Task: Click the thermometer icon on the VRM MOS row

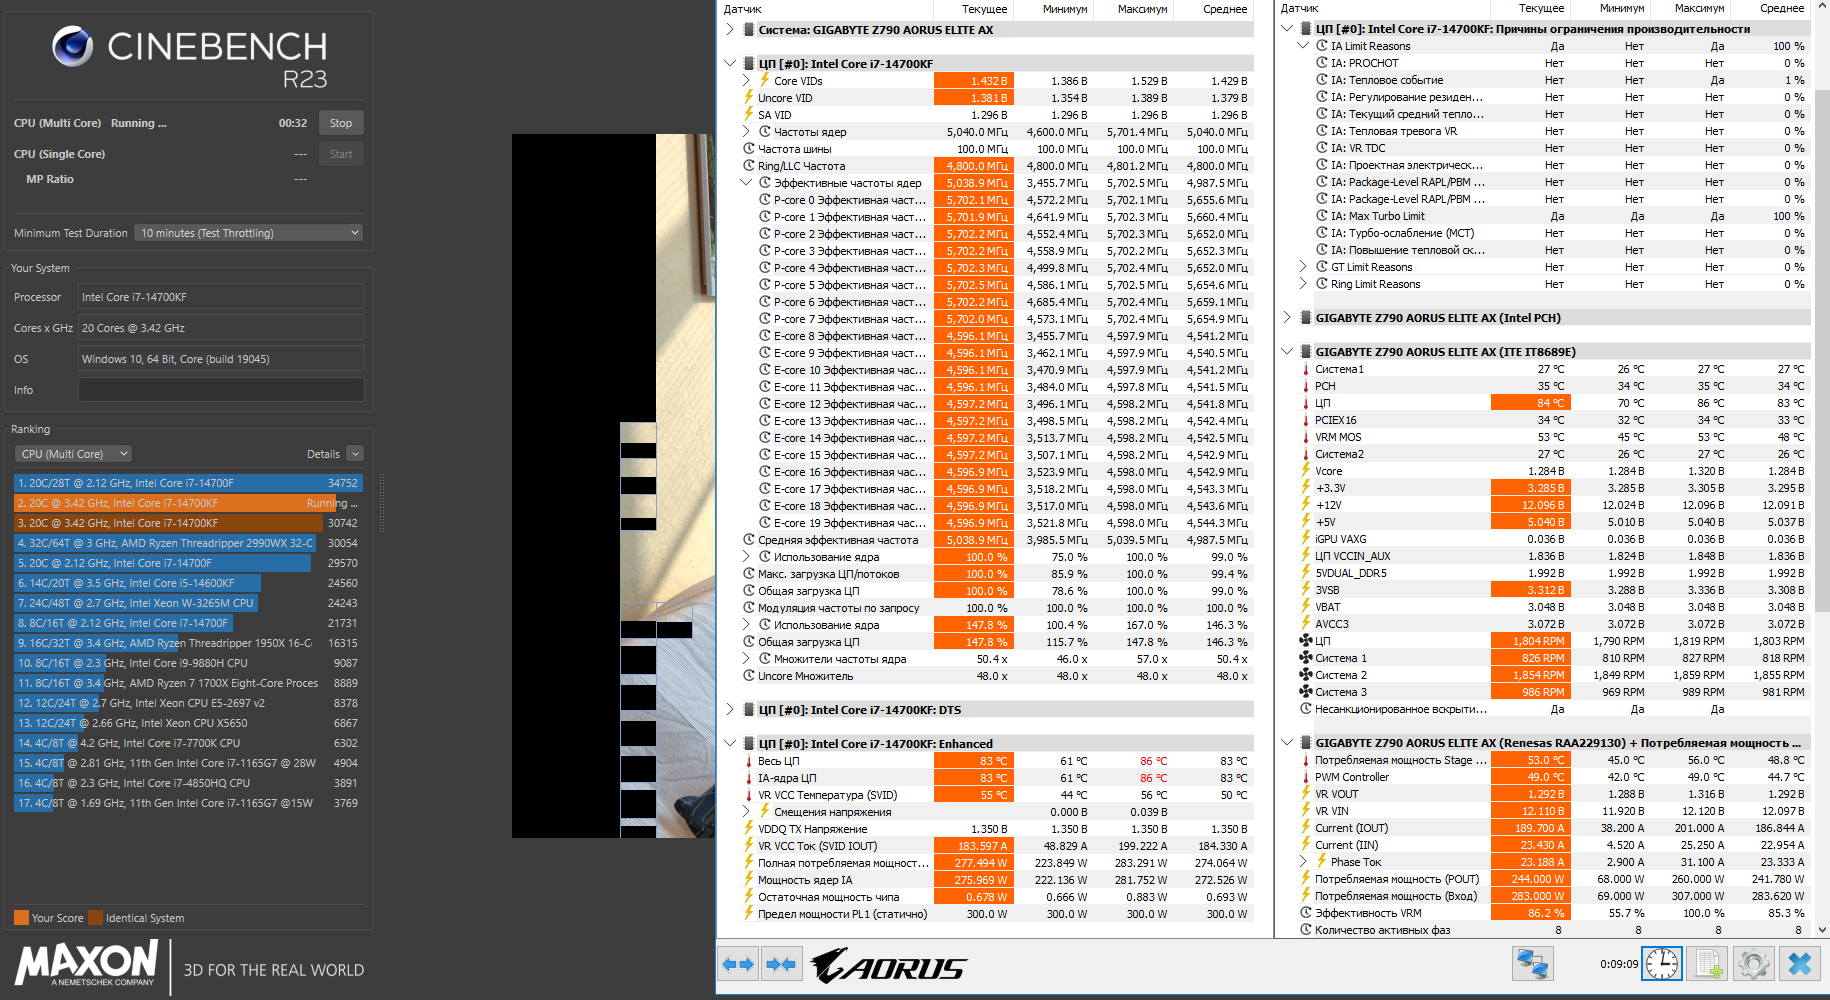Action: [x=1305, y=437]
